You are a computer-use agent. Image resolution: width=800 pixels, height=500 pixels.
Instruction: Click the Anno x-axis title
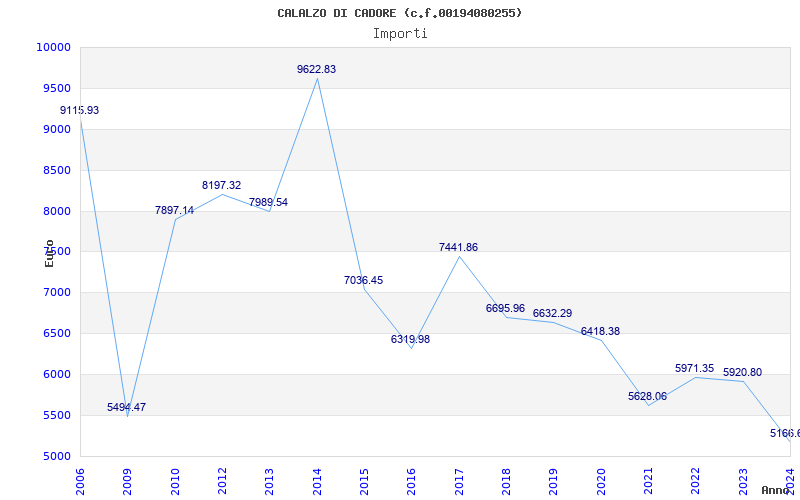[x=775, y=490]
